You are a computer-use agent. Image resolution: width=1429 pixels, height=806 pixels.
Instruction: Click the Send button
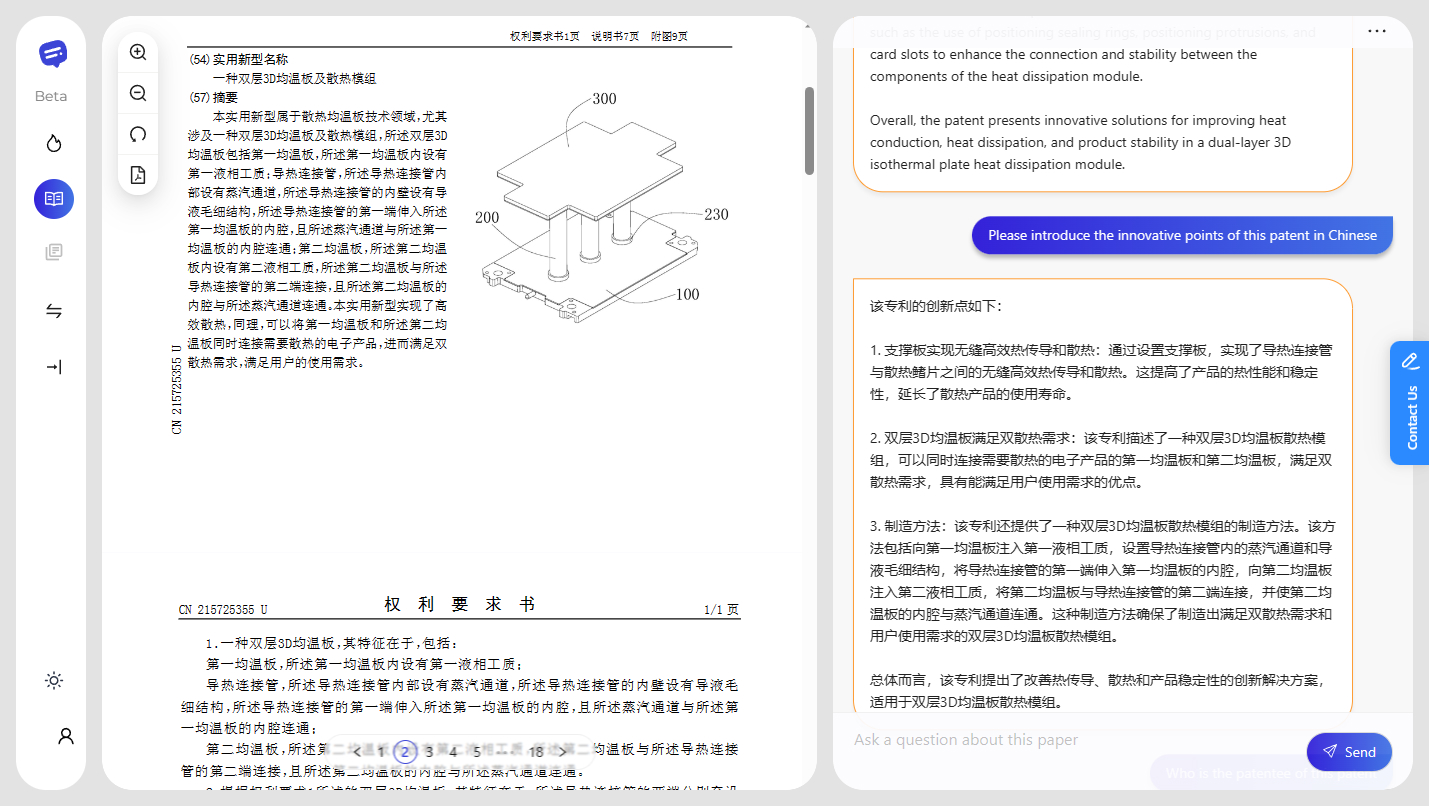point(1348,751)
